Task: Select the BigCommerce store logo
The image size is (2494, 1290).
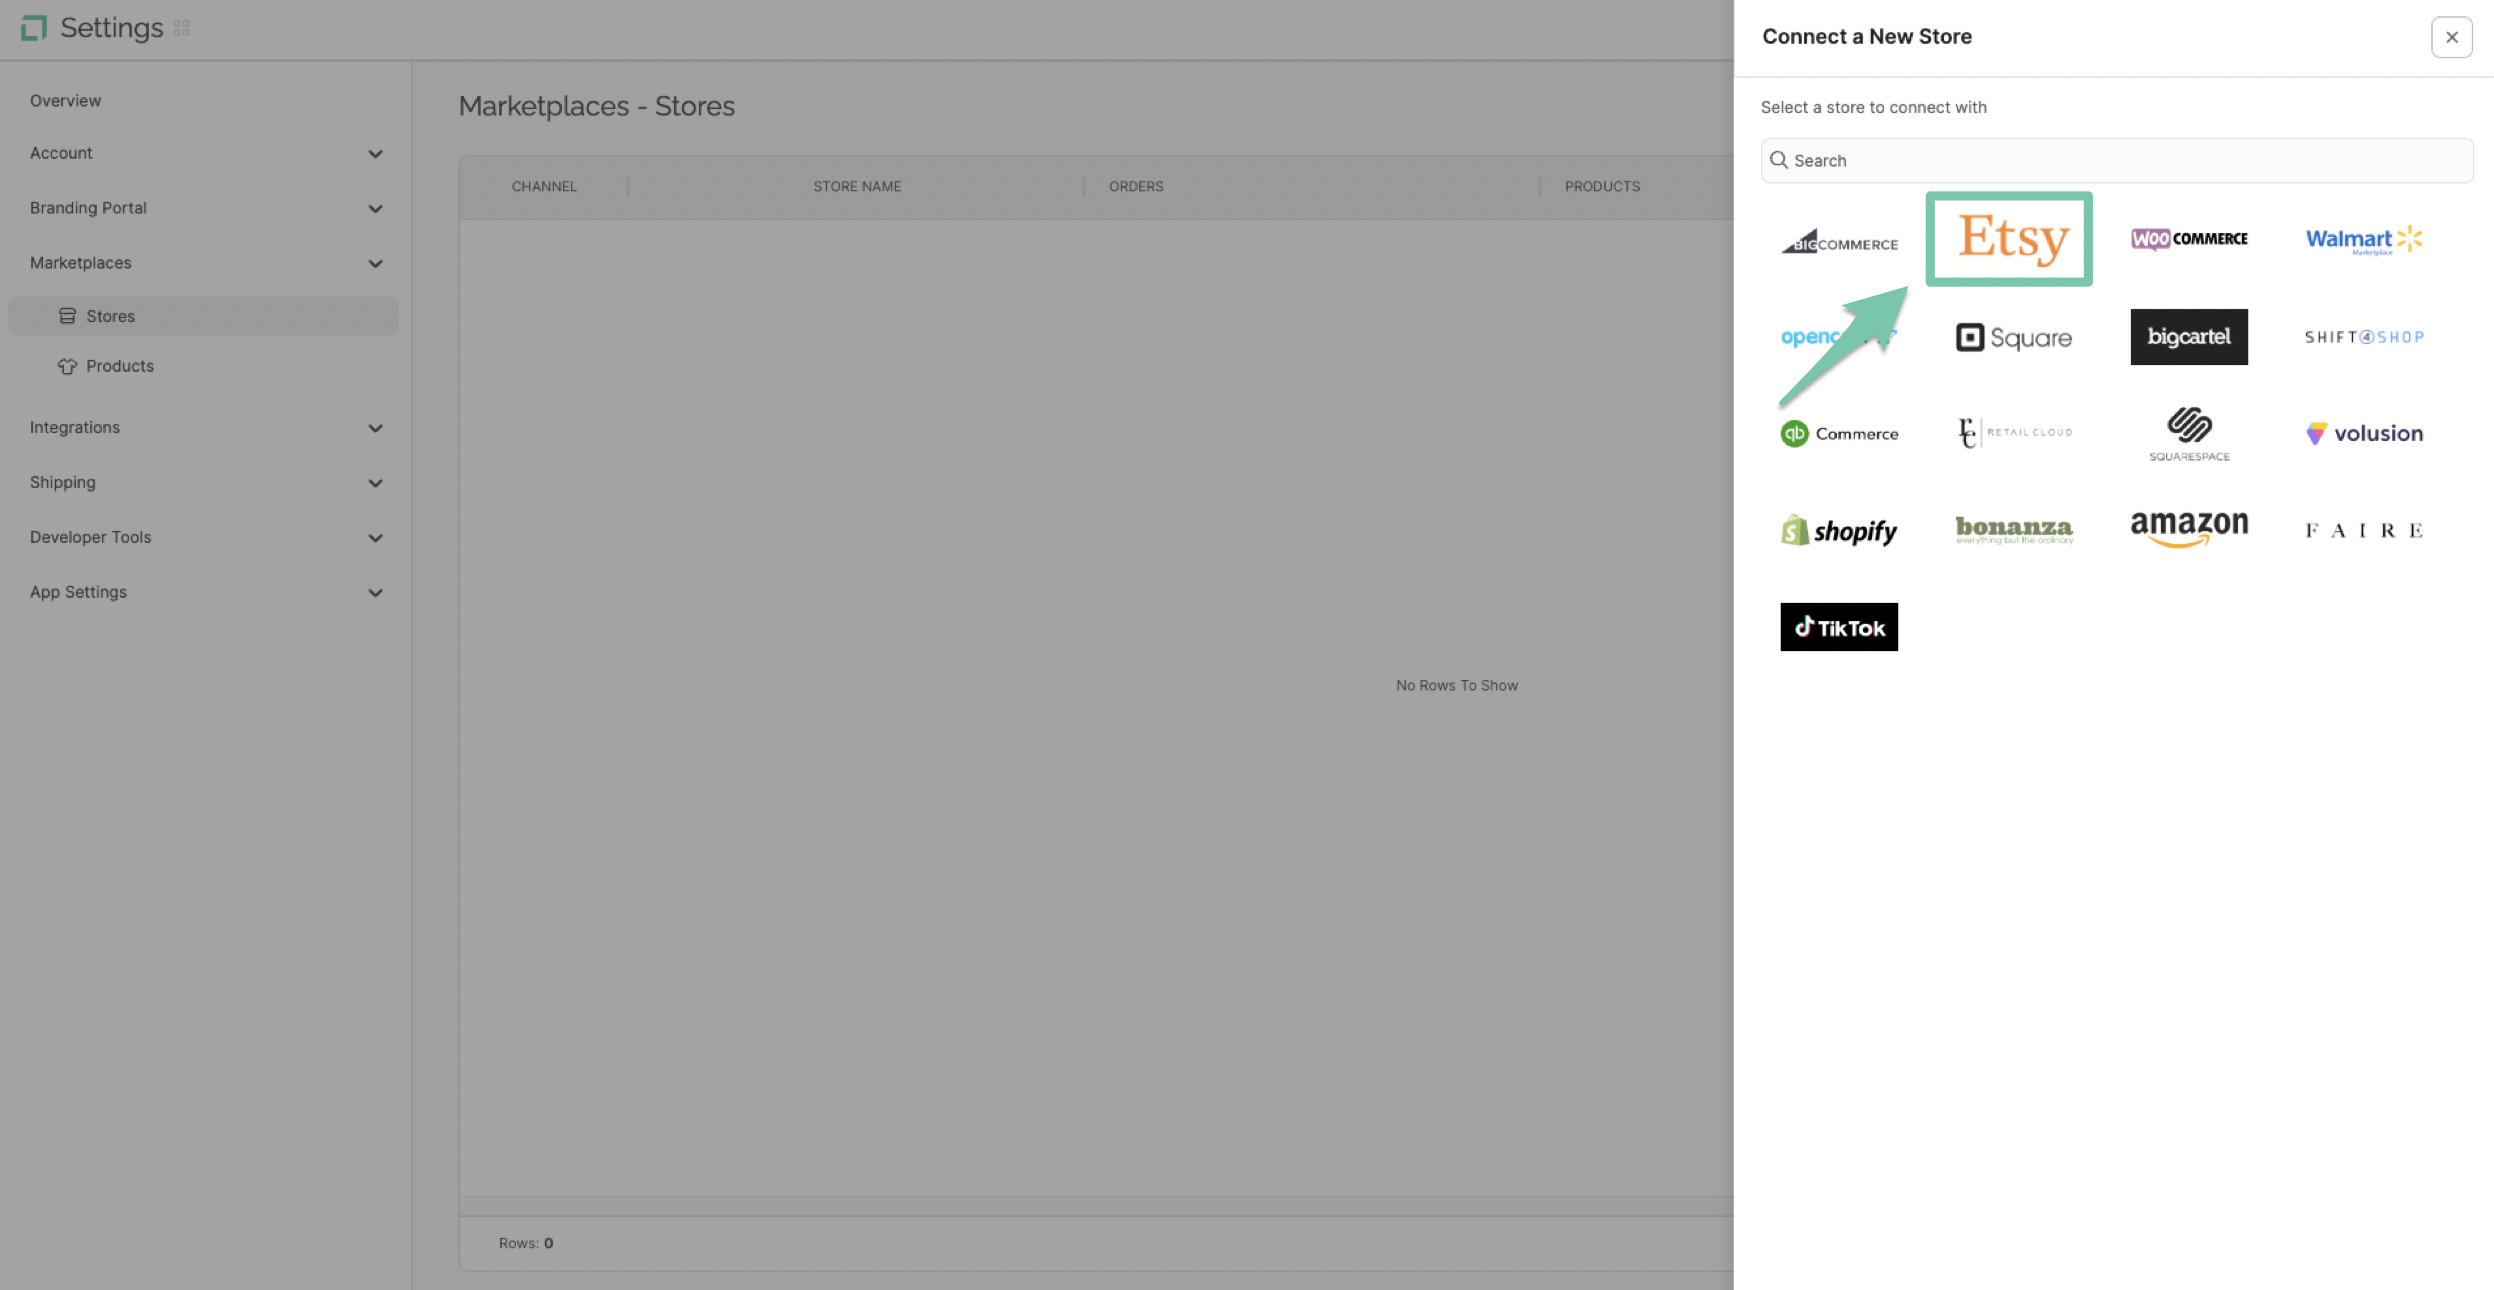Action: pyautogui.click(x=1839, y=241)
